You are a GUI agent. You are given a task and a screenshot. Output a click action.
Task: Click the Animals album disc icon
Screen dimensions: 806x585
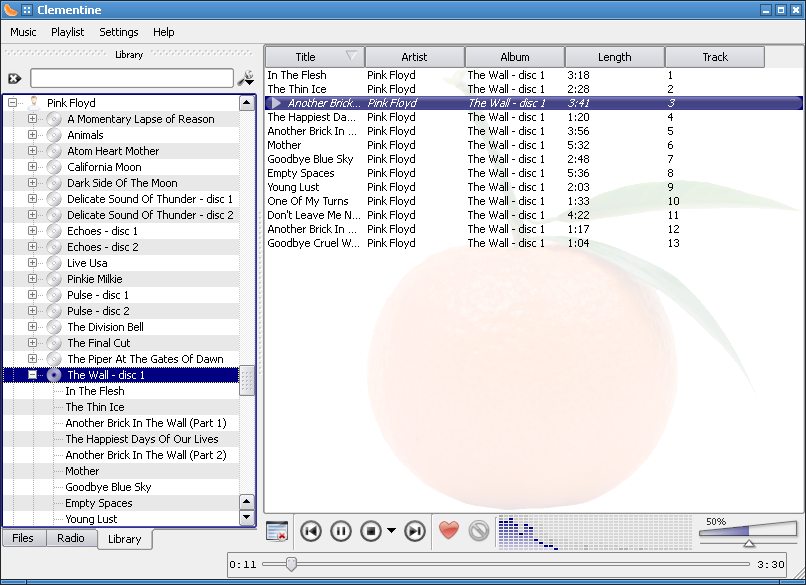coord(54,135)
